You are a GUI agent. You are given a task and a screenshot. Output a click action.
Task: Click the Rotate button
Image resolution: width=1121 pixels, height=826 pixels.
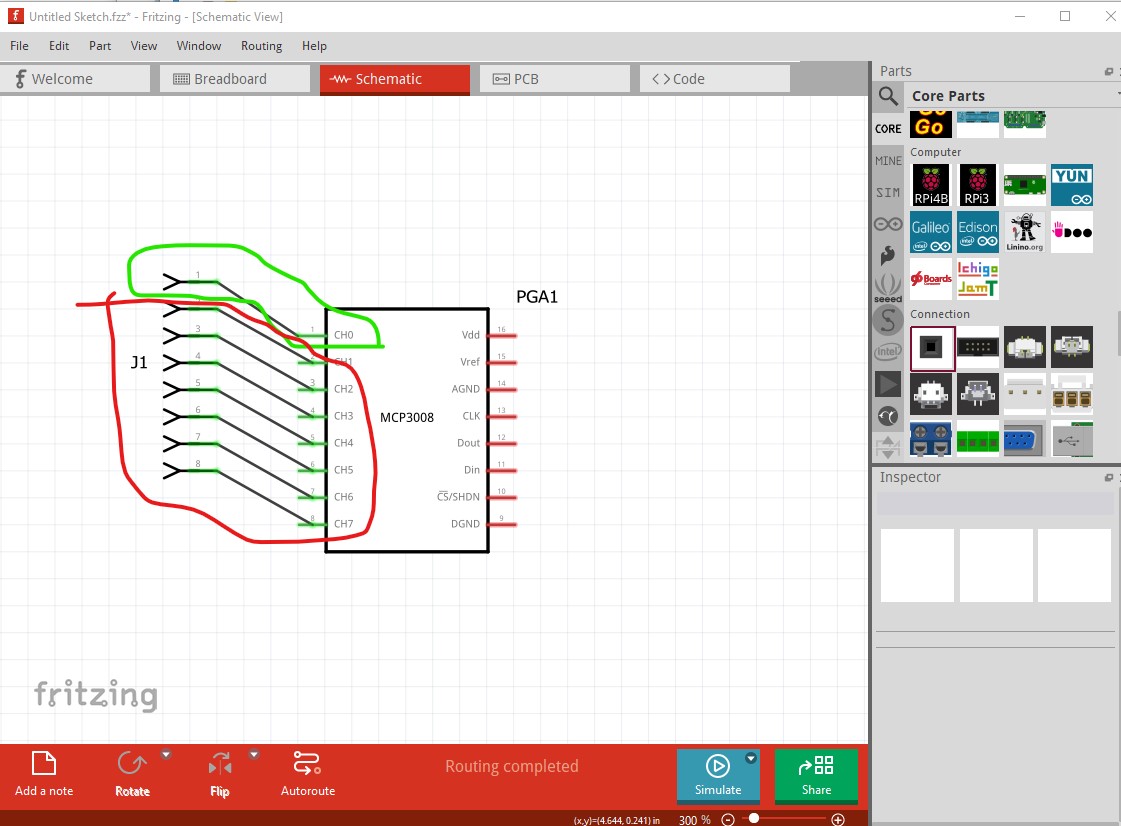pos(132,775)
